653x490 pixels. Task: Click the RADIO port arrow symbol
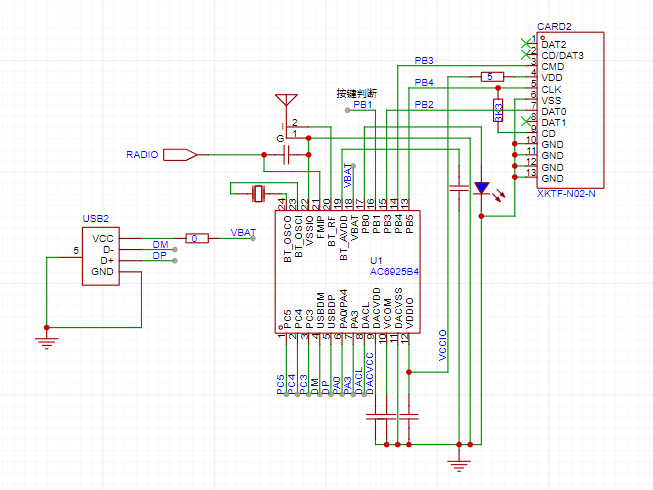tap(180, 154)
